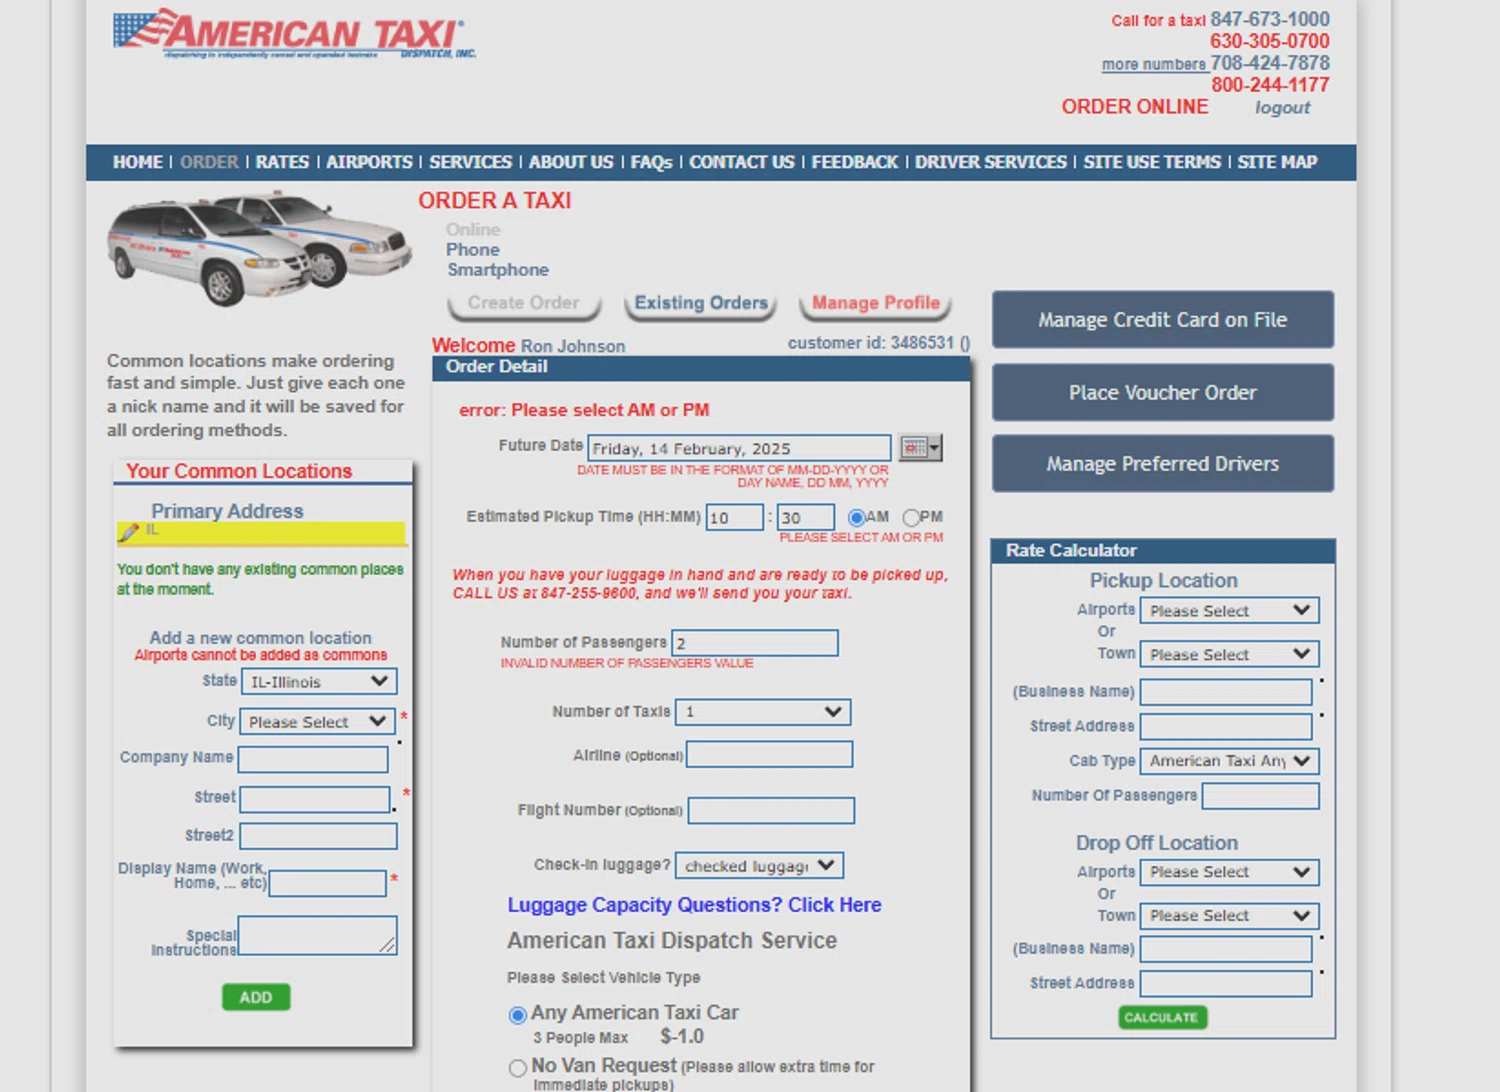Open the ABOUT US menu item

[571, 162]
